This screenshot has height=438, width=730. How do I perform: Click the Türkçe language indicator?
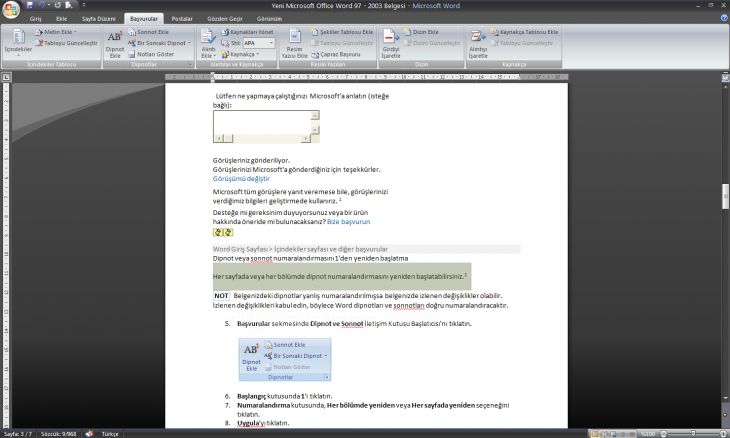tap(110, 434)
